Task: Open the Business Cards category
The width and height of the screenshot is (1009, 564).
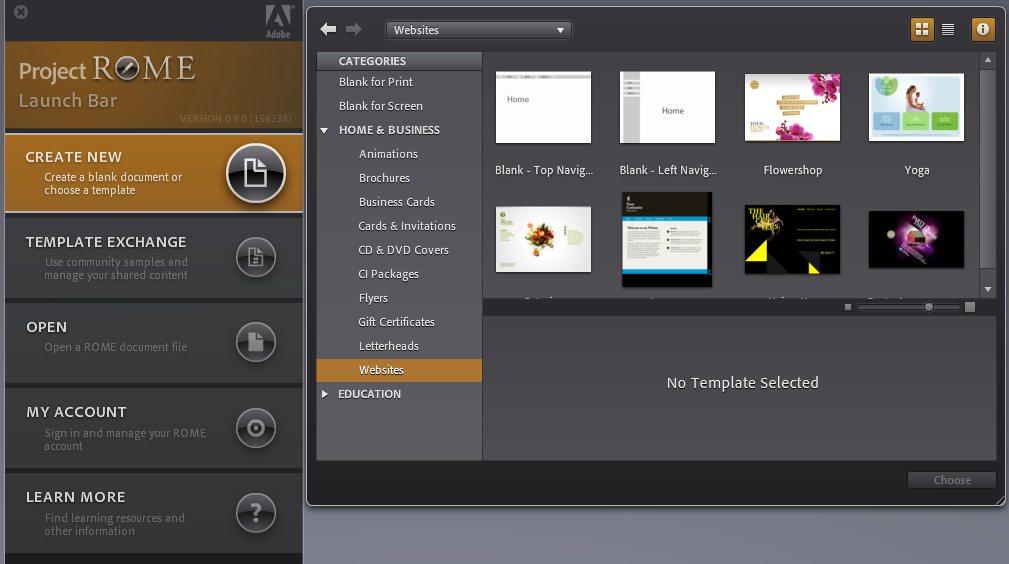Action: [399, 202]
